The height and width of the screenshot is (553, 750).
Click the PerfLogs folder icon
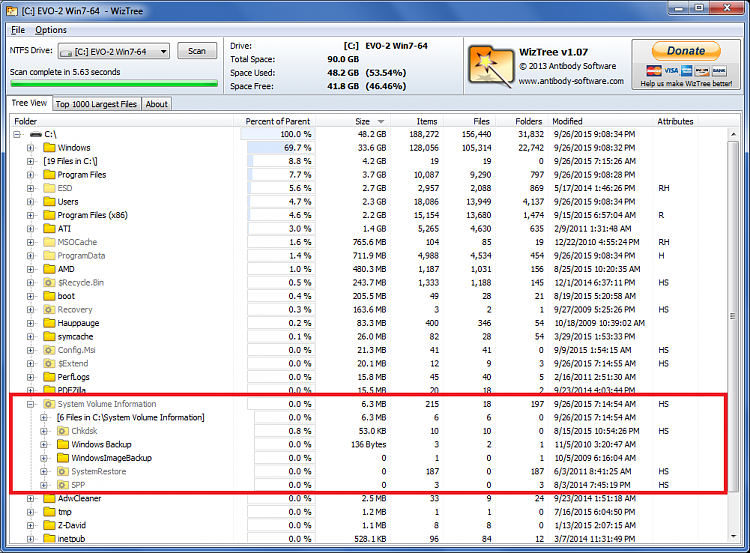point(49,376)
